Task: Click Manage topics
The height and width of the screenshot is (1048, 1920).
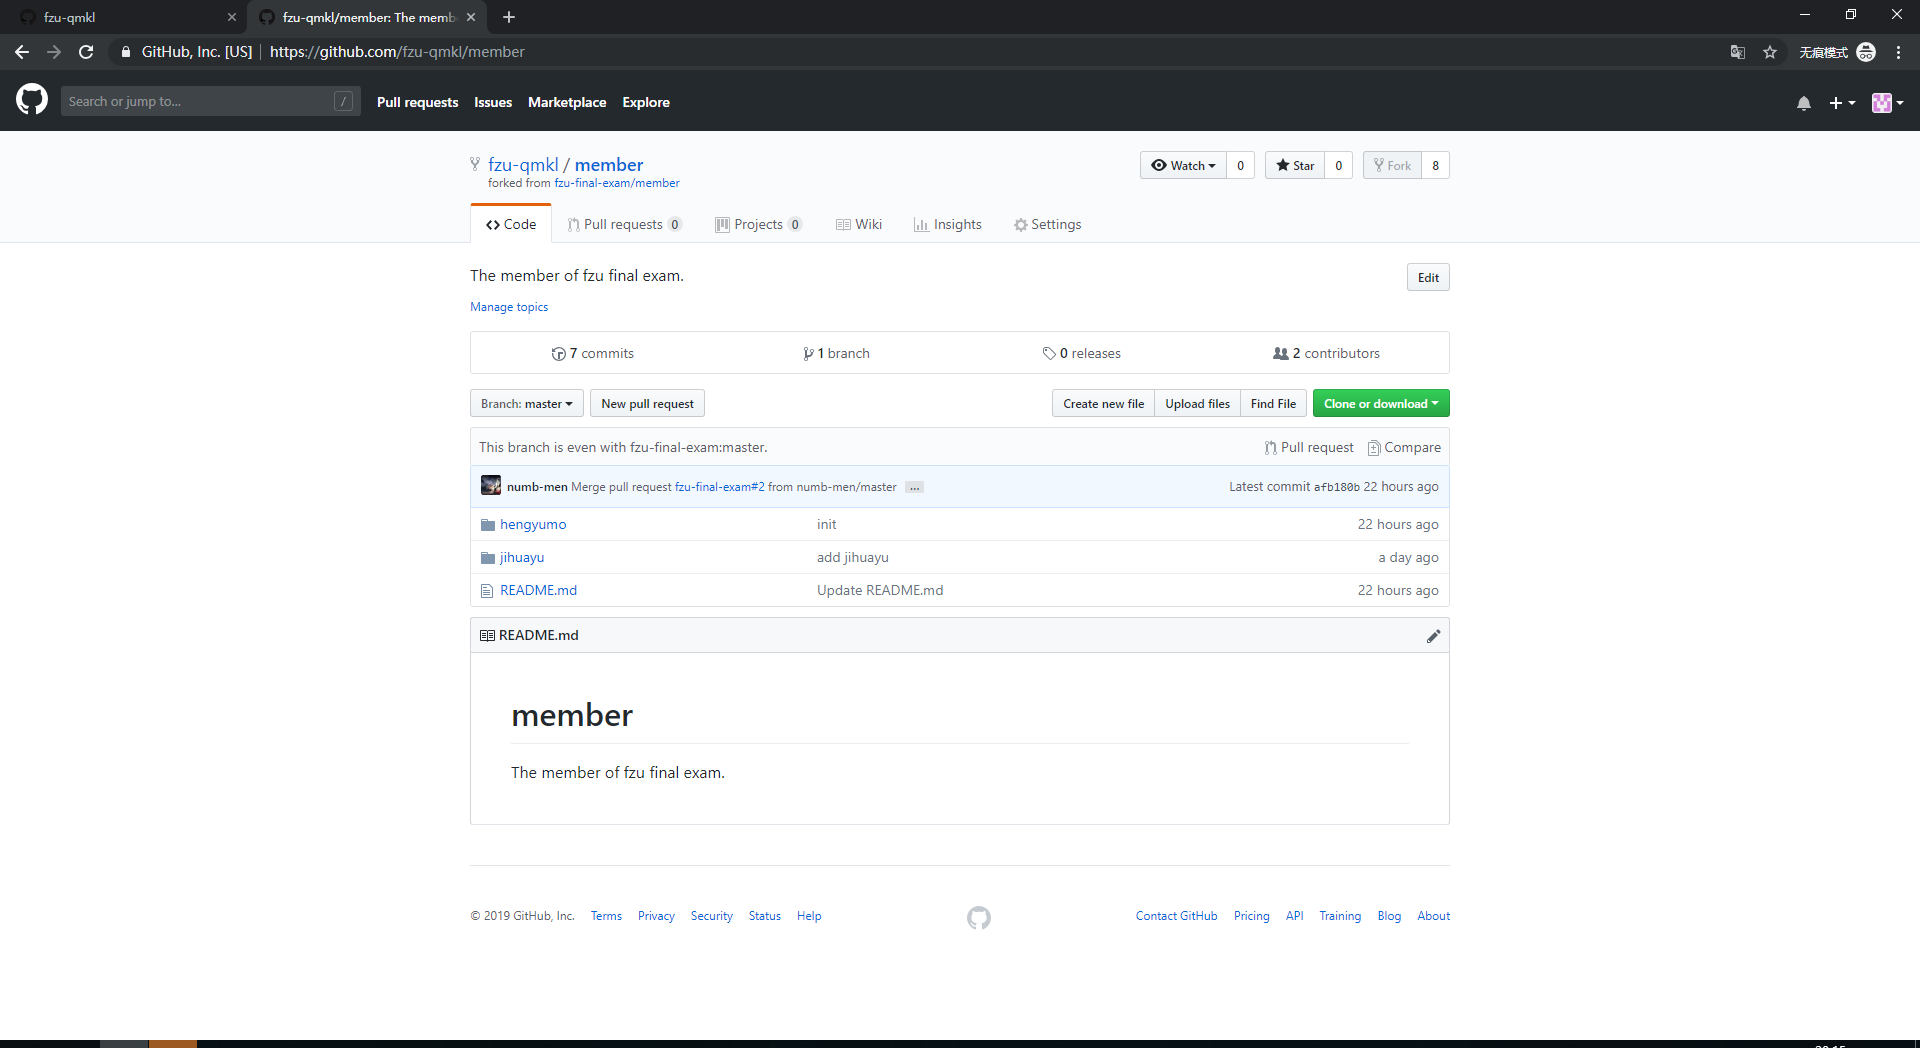Action: [x=509, y=307]
